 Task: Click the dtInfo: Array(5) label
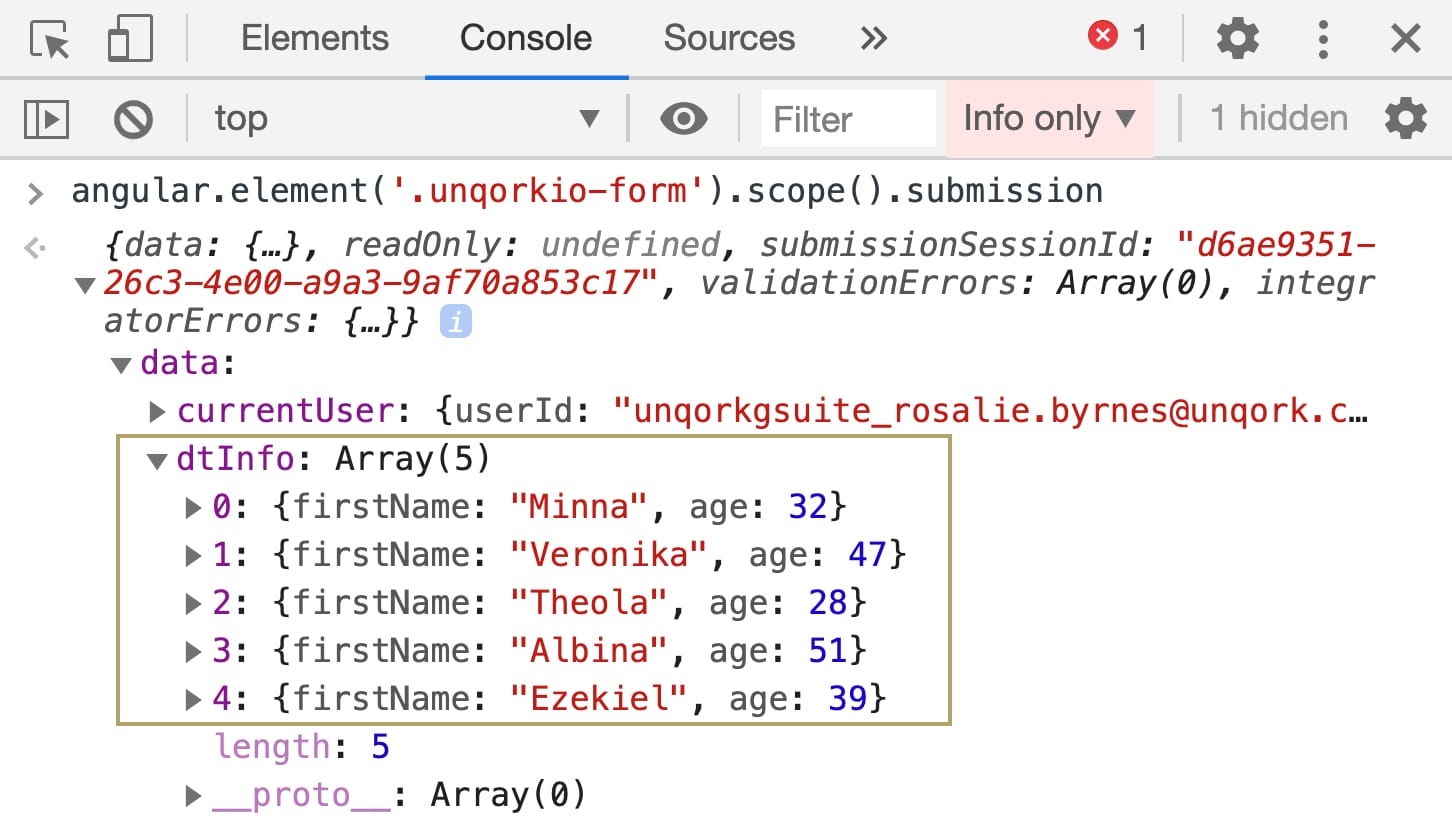[333, 460]
